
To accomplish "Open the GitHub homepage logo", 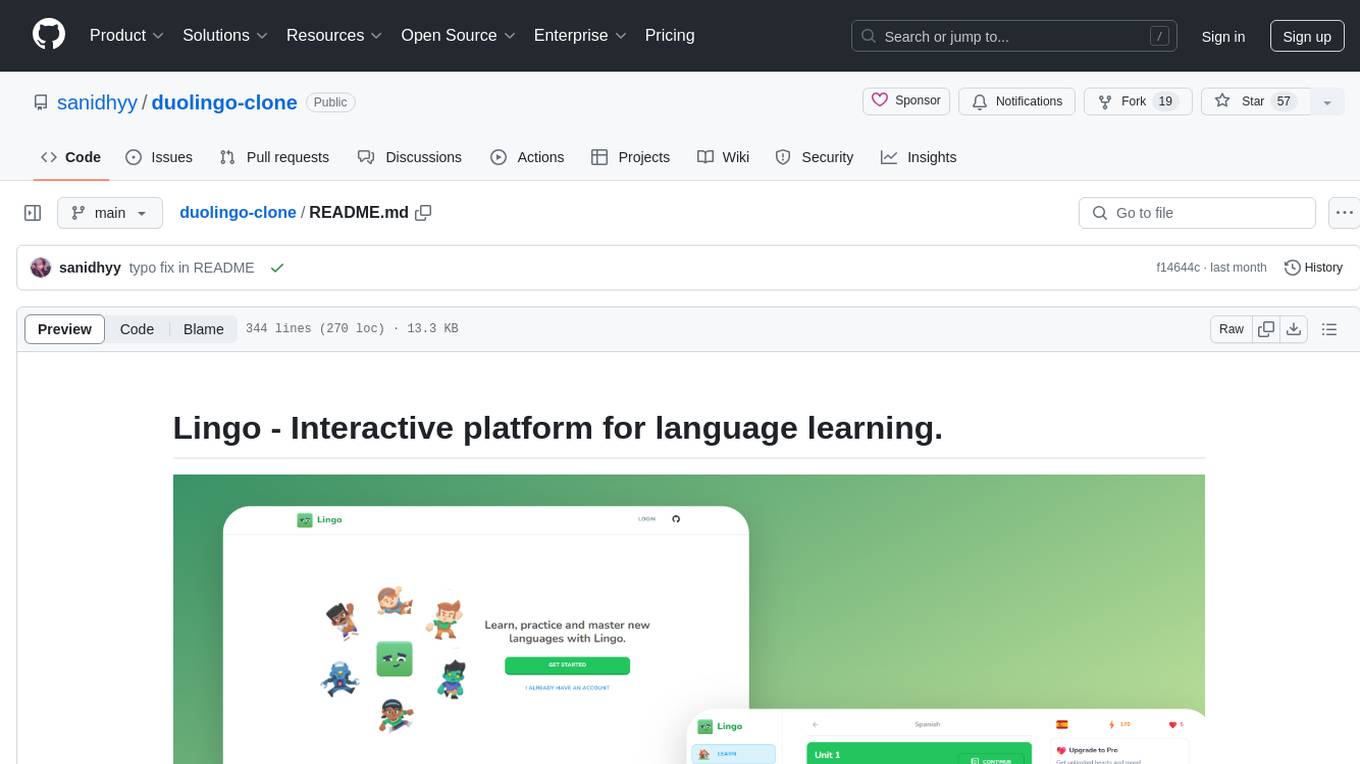I will point(49,35).
